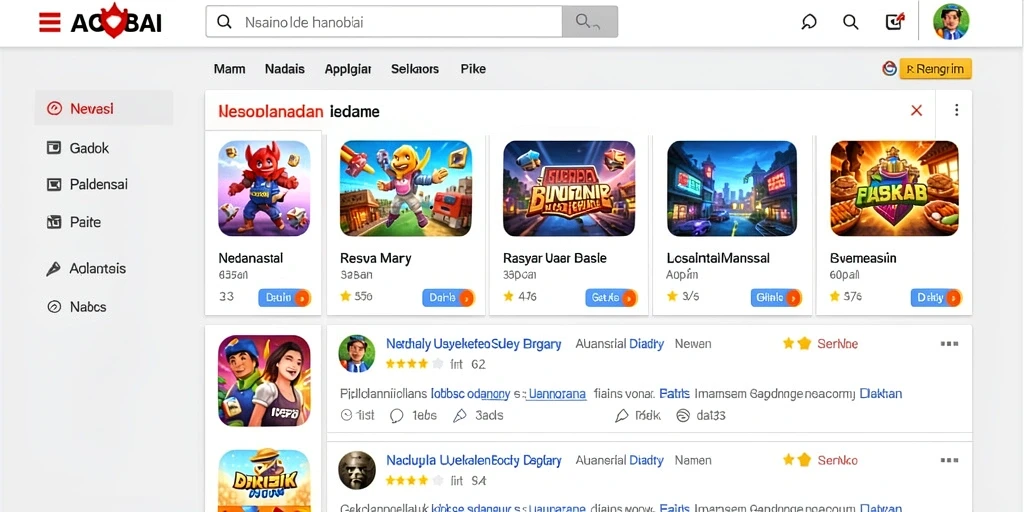Click the blue button on Resva Mary card
The width and height of the screenshot is (1024, 512).
pyautogui.click(x=448, y=298)
